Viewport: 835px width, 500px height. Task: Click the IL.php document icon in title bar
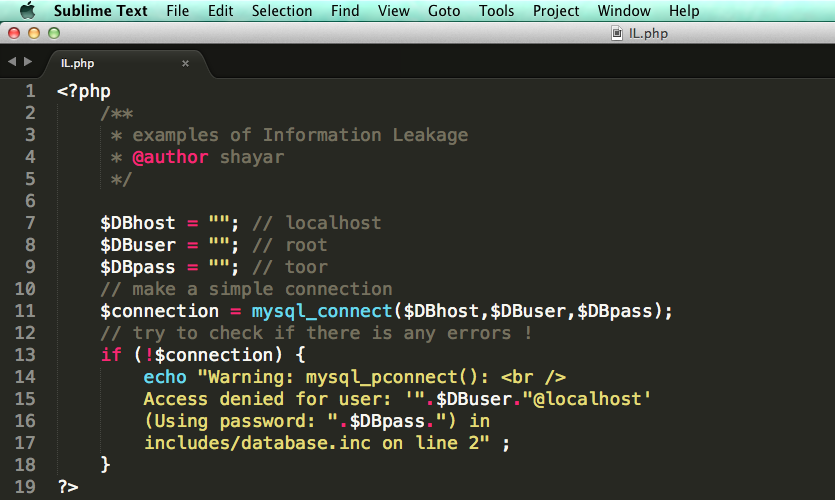pos(617,33)
